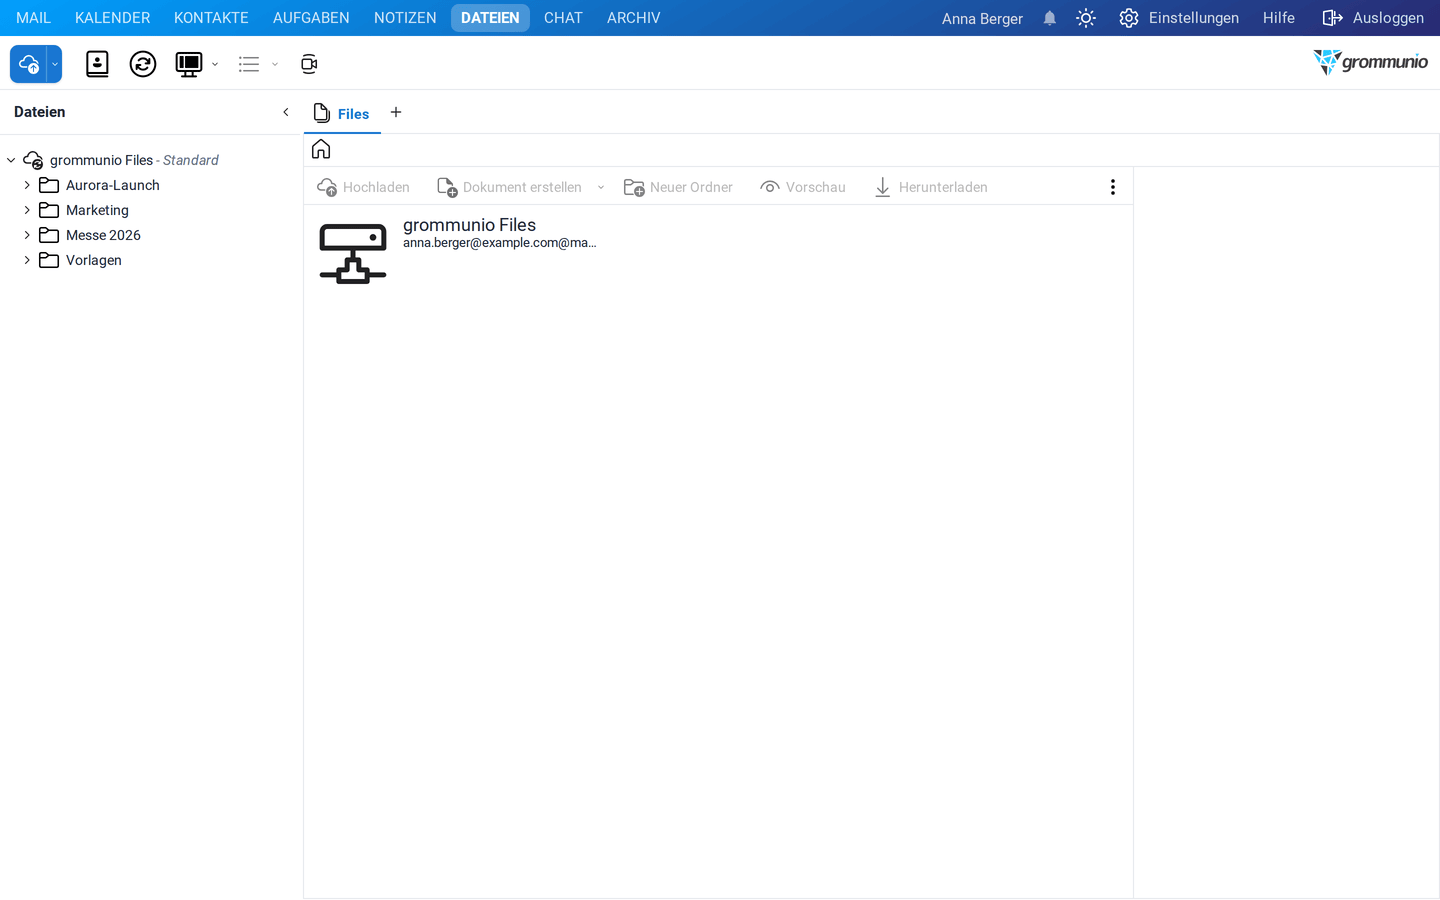Open the monitor view dropdown arrow
The height and width of the screenshot is (900, 1440).
(215, 64)
